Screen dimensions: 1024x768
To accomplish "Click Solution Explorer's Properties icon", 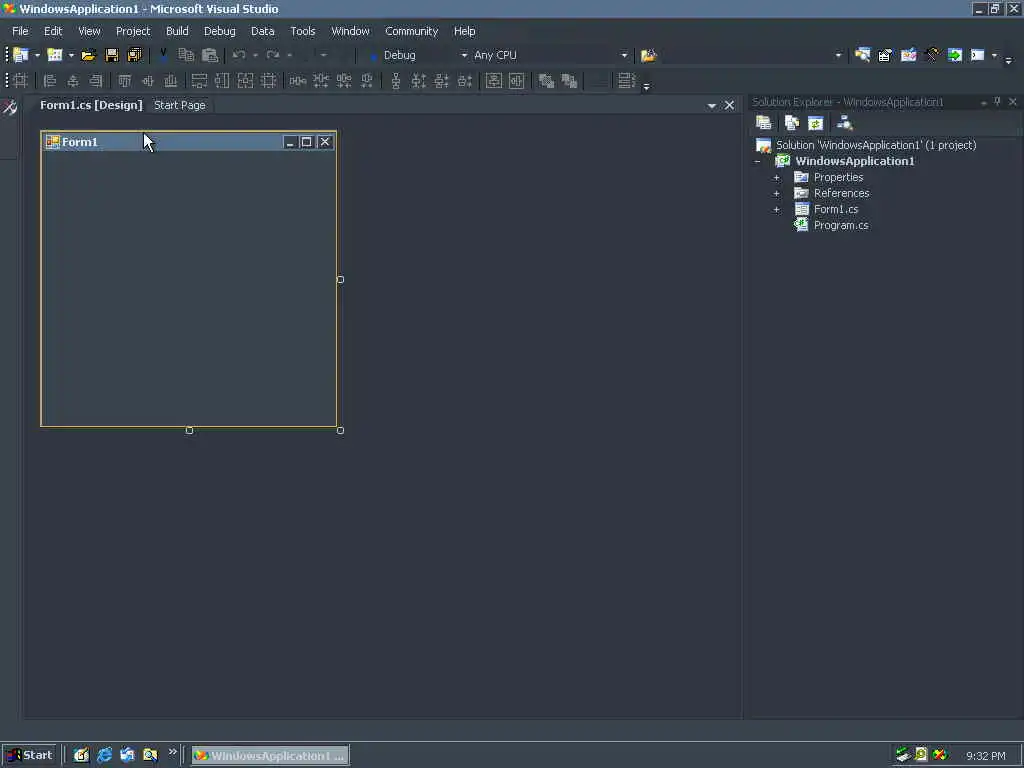I will tap(763, 123).
